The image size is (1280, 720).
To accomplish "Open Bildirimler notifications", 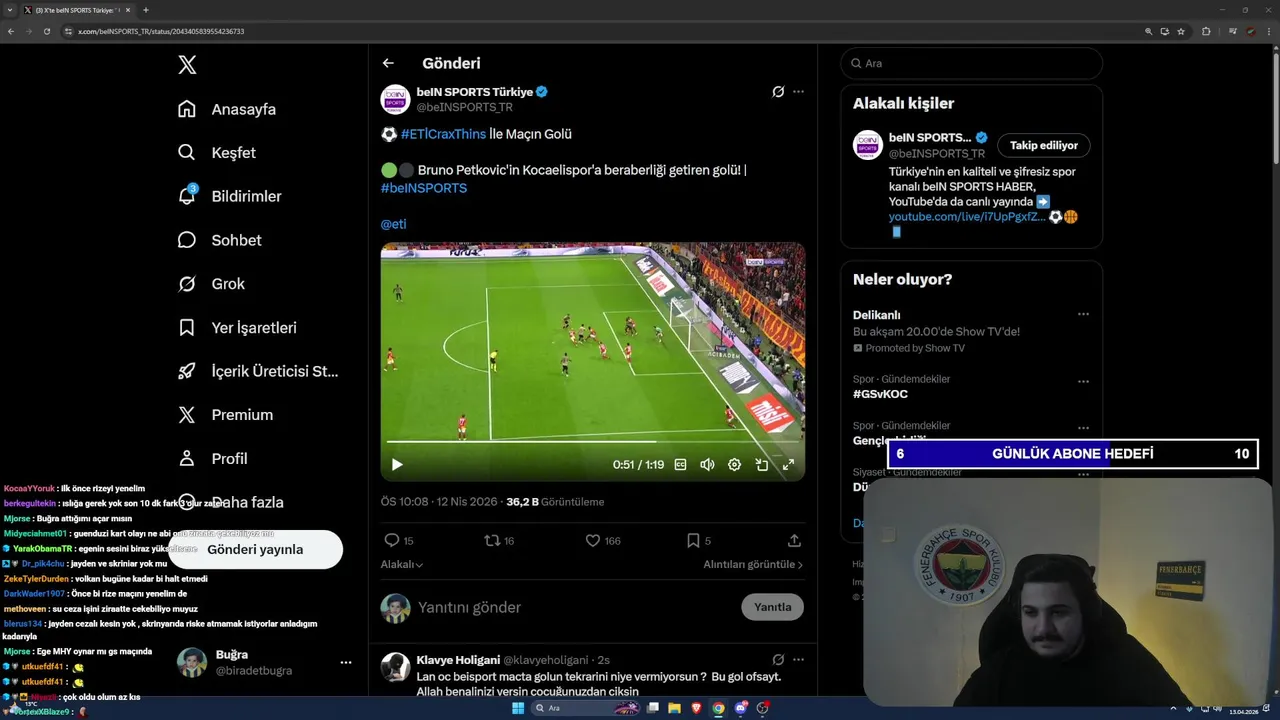I will coord(229,196).
